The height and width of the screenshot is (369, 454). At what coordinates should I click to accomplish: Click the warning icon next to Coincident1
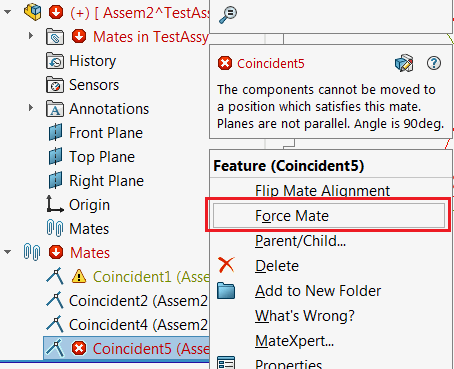coord(79,276)
